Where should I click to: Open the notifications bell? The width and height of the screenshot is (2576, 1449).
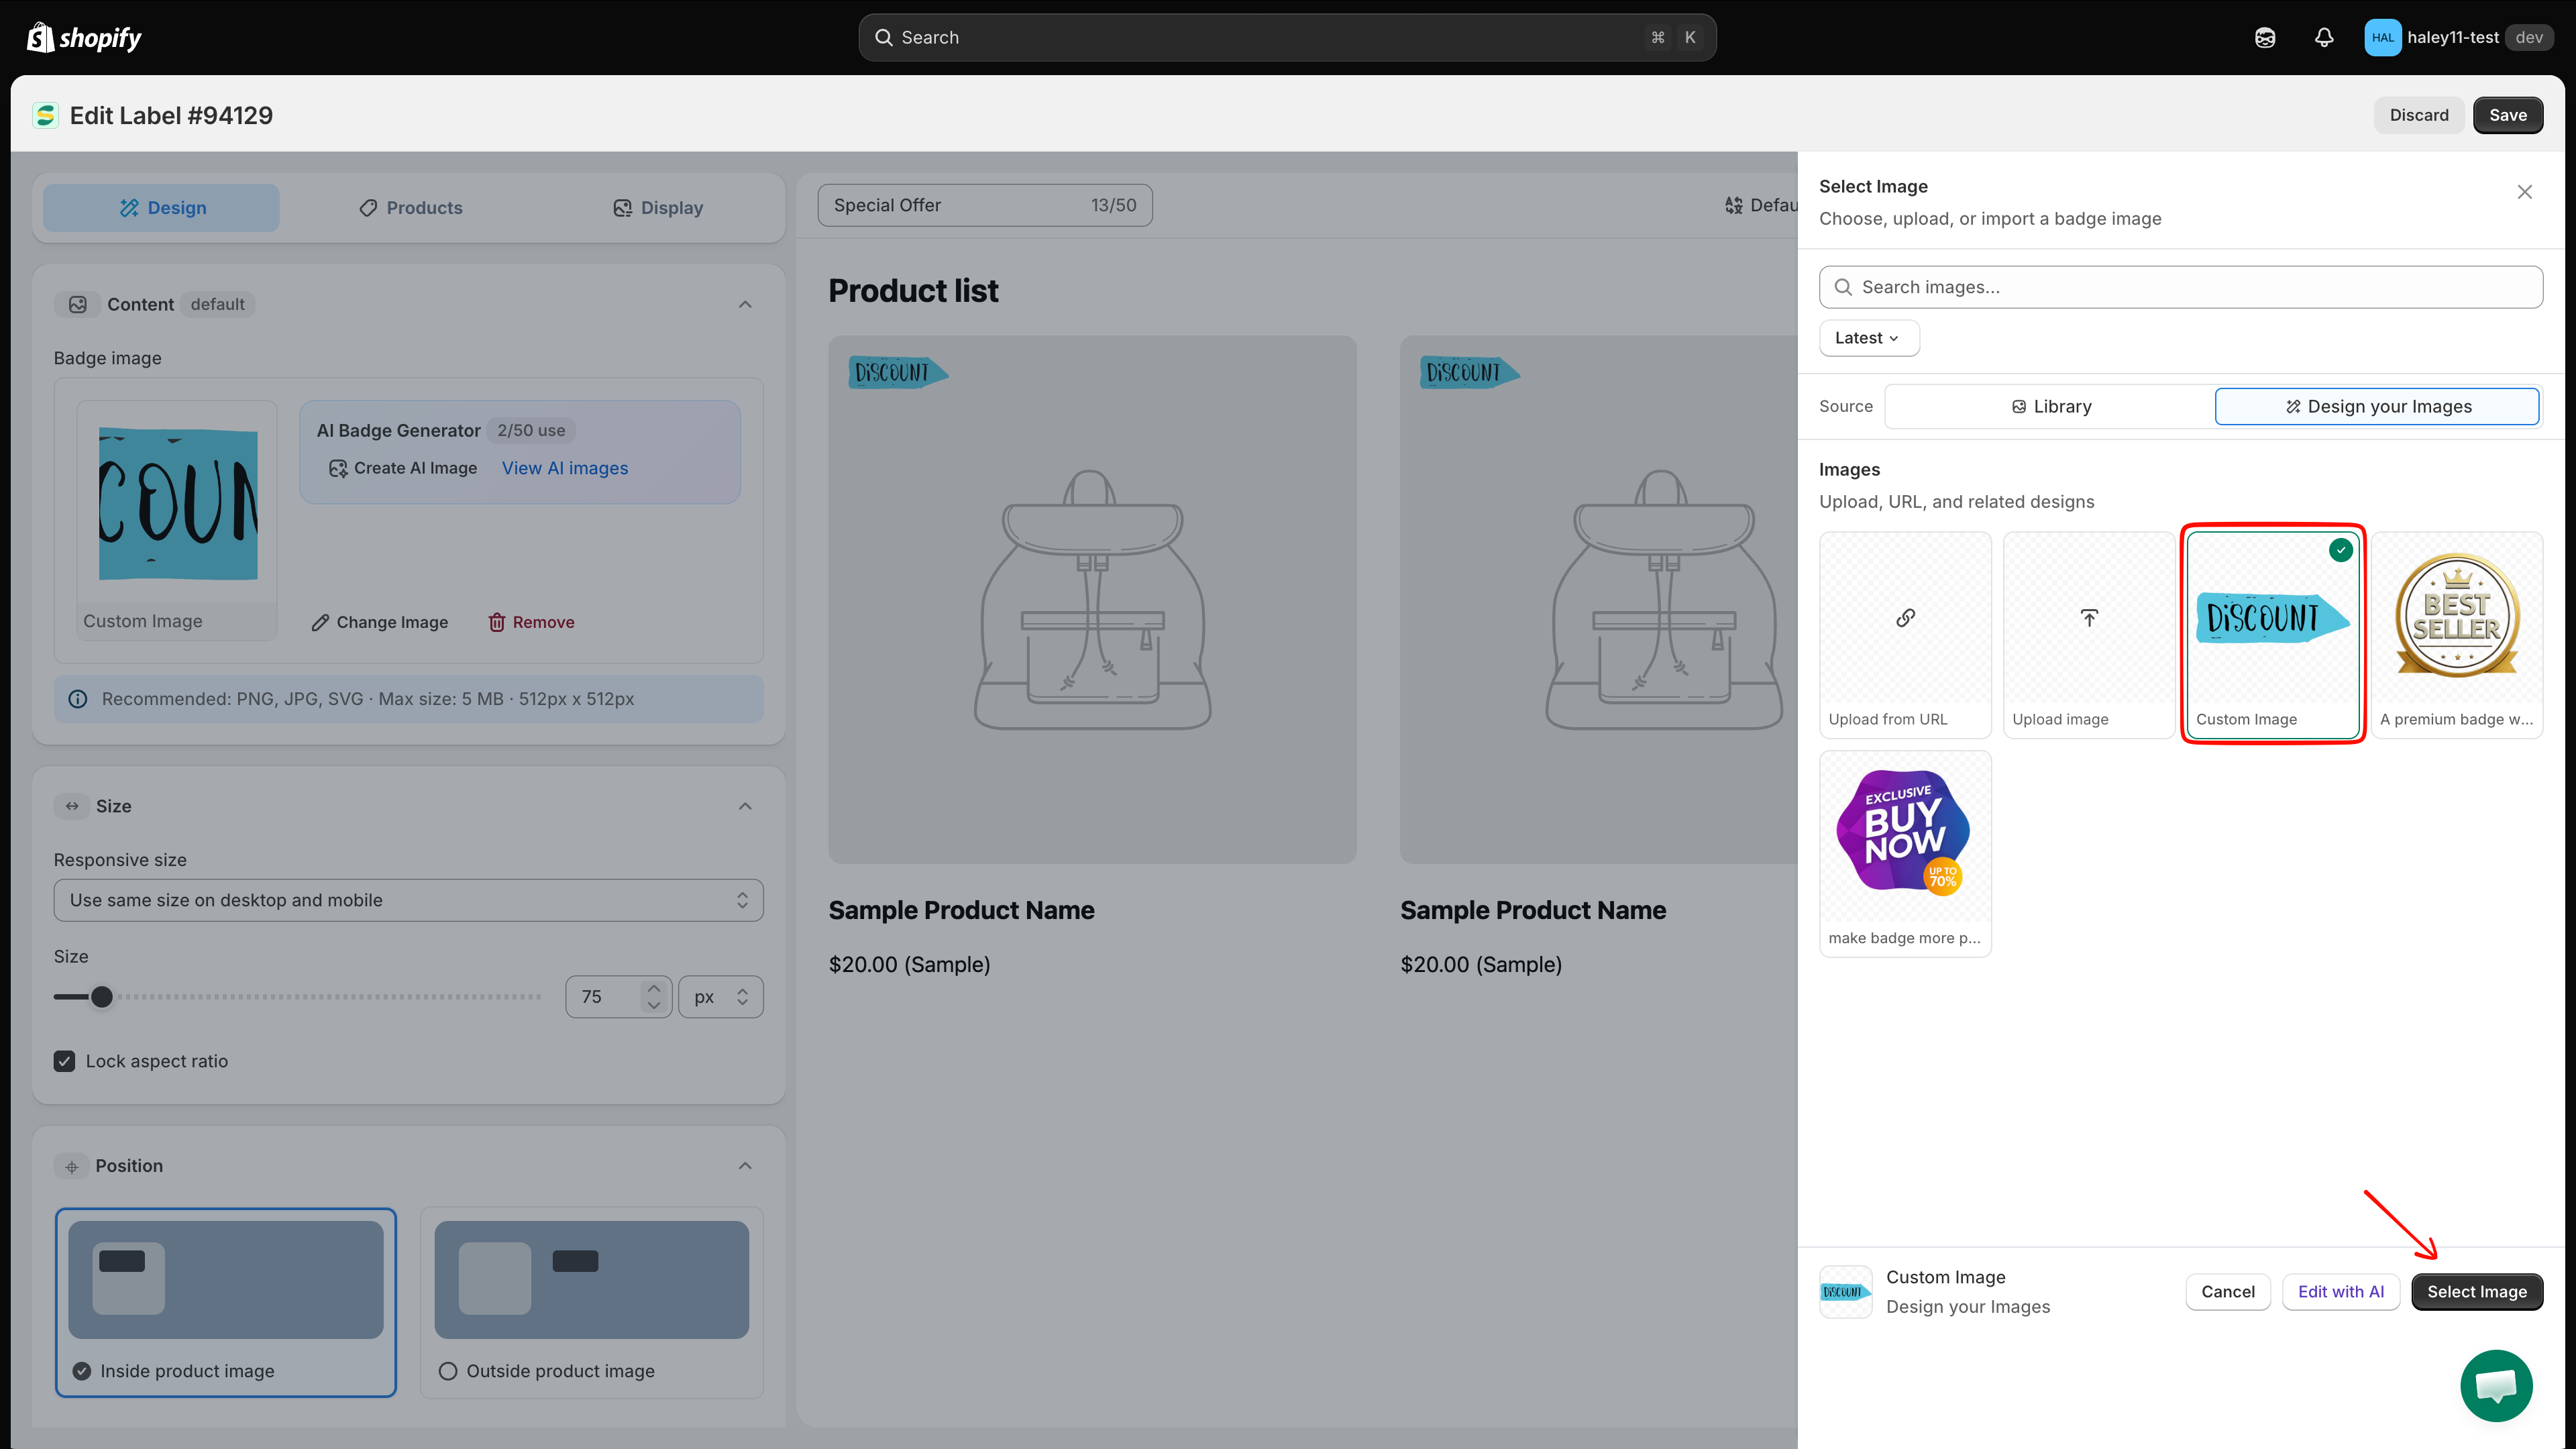(x=2324, y=37)
